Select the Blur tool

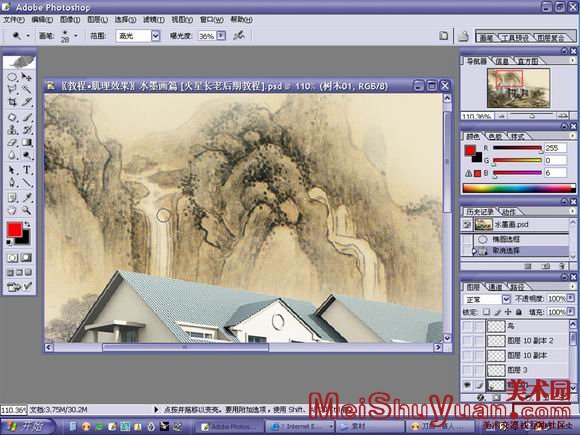[12, 155]
